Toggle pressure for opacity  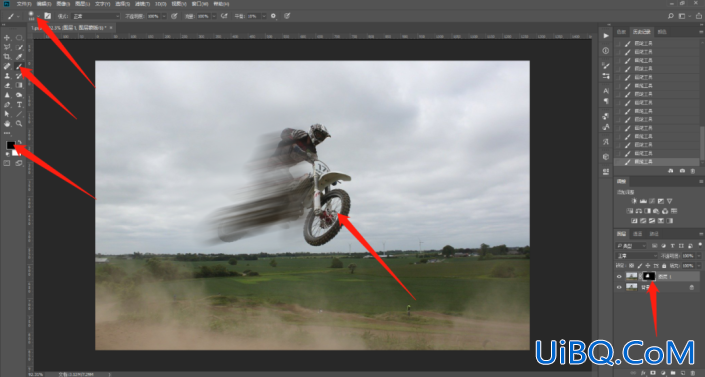(x=174, y=16)
